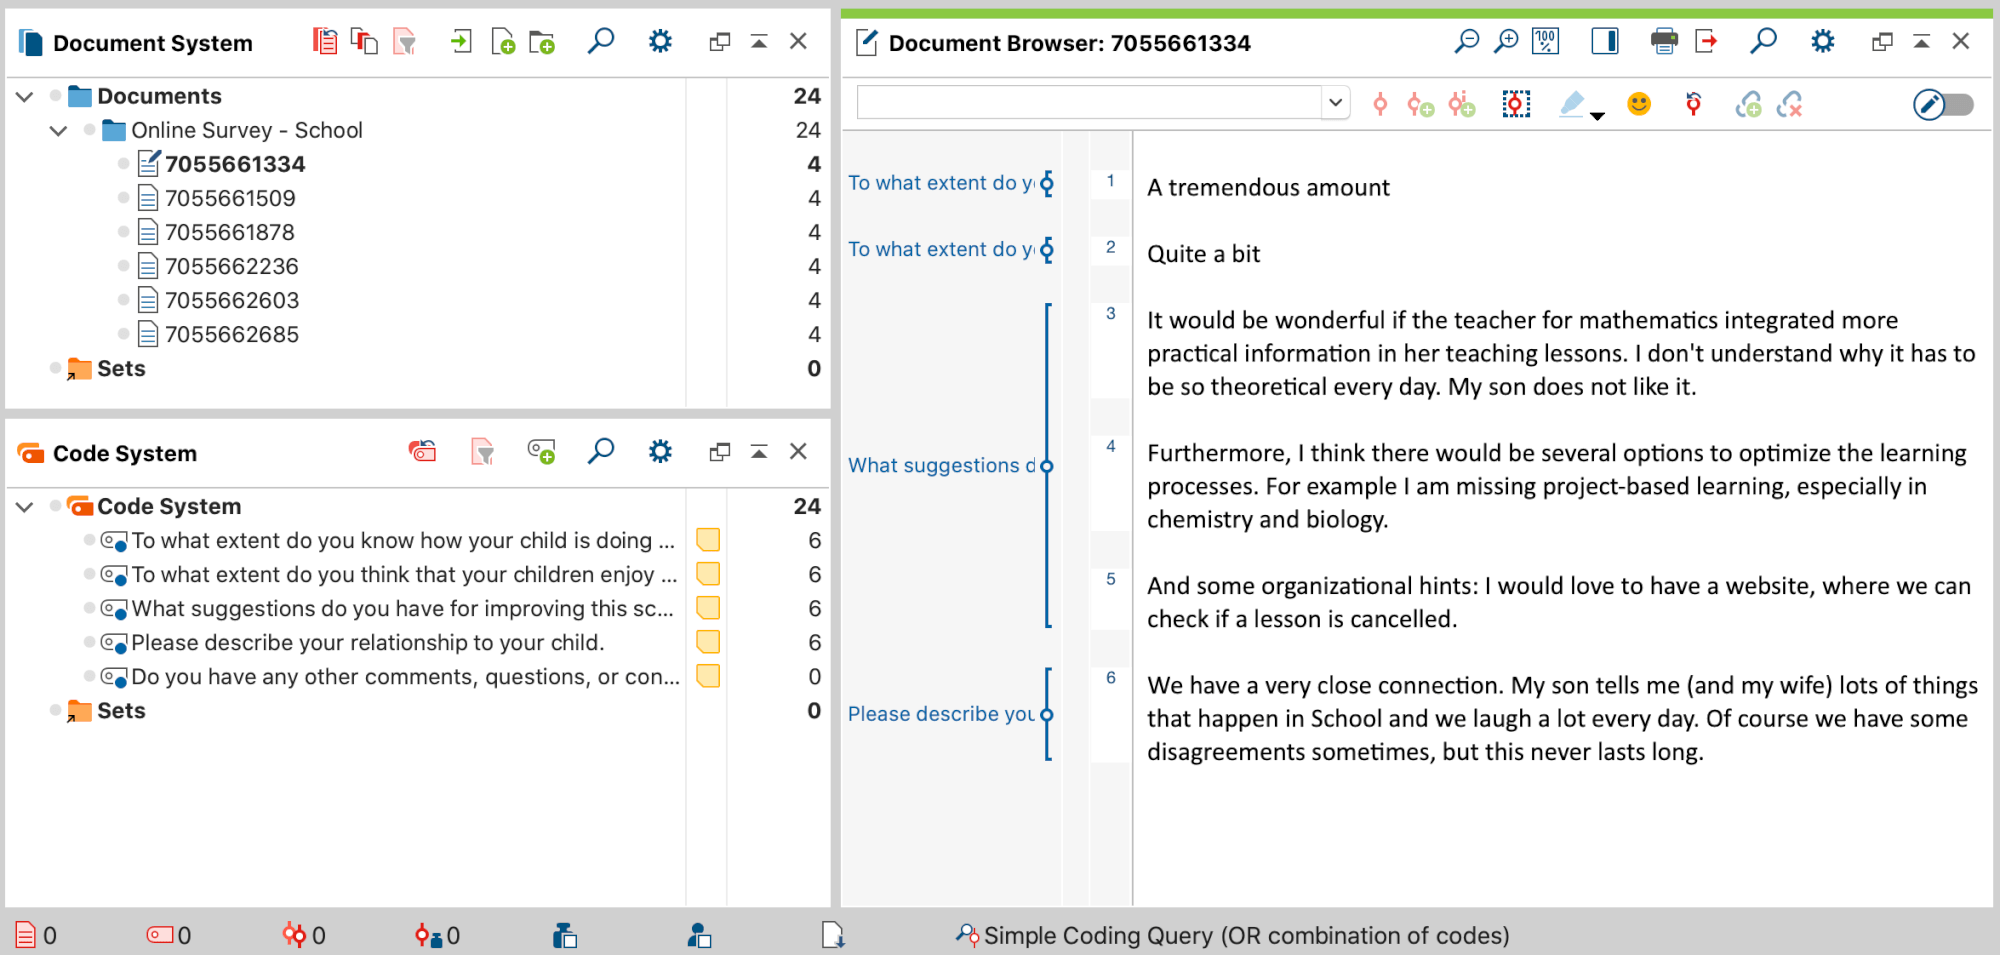Add a new code icon
Image resolution: width=2000 pixels, height=955 pixels.
(x=541, y=452)
